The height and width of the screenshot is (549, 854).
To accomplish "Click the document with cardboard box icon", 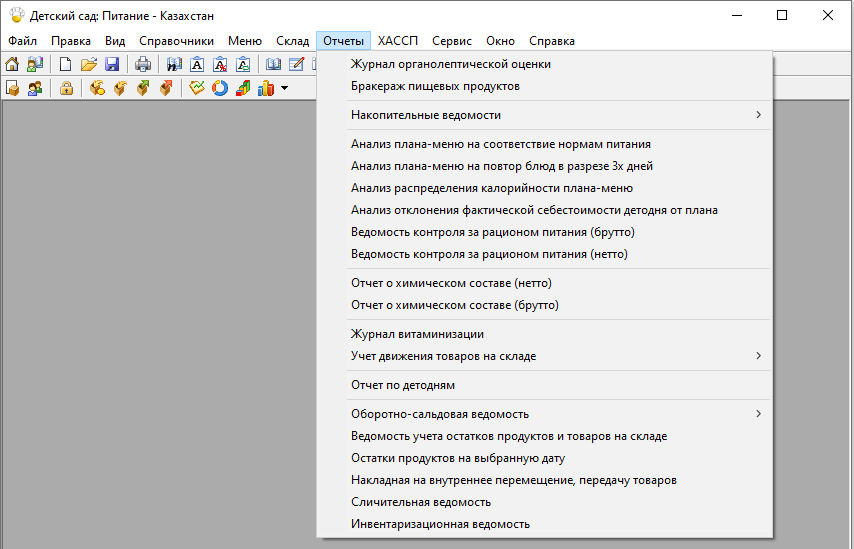I will (x=12, y=88).
